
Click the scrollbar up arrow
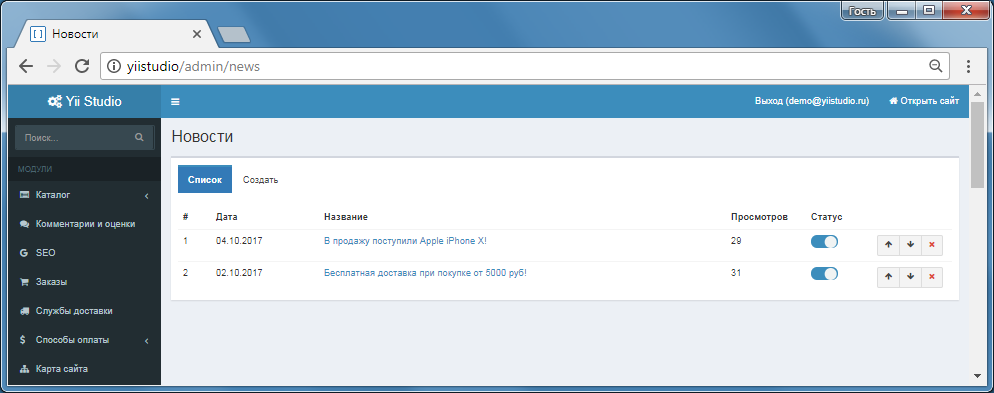click(977, 94)
